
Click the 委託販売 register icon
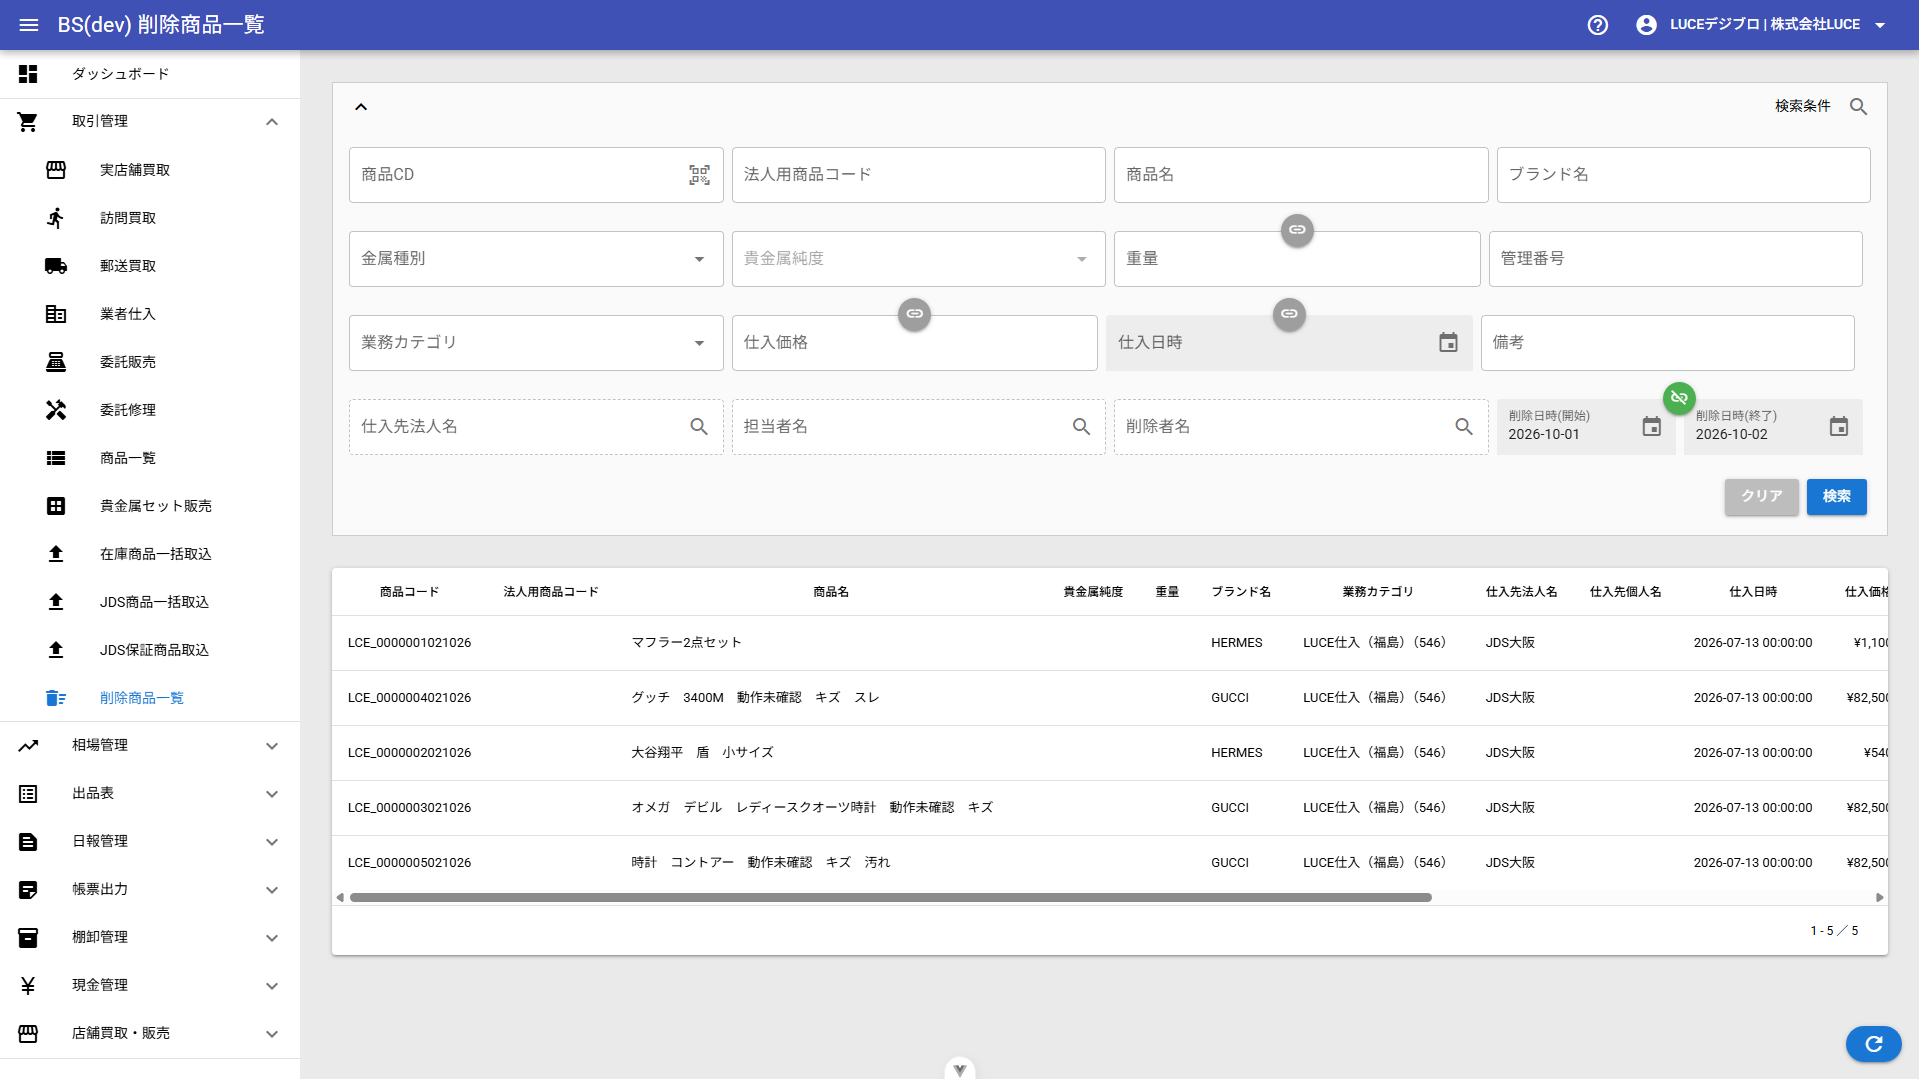[56, 362]
